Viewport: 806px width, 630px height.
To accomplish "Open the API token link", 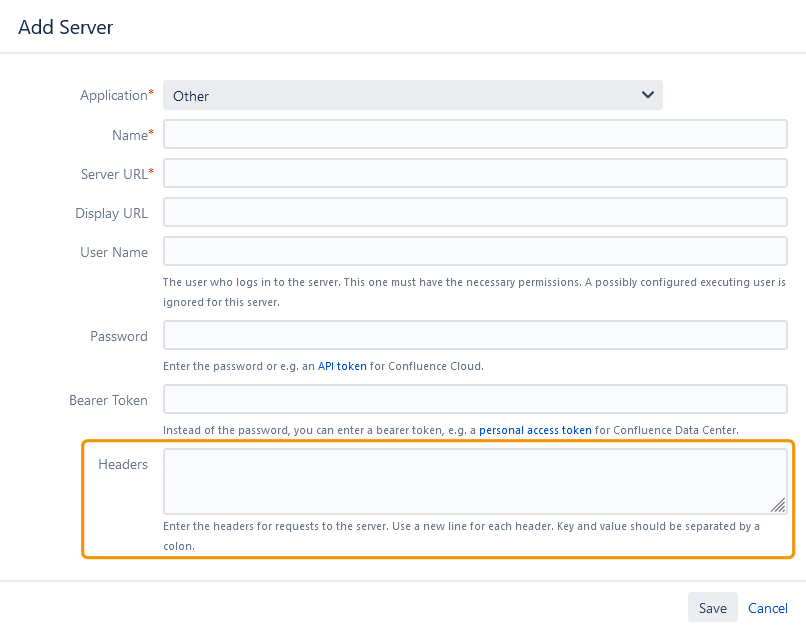I will coord(342,366).
